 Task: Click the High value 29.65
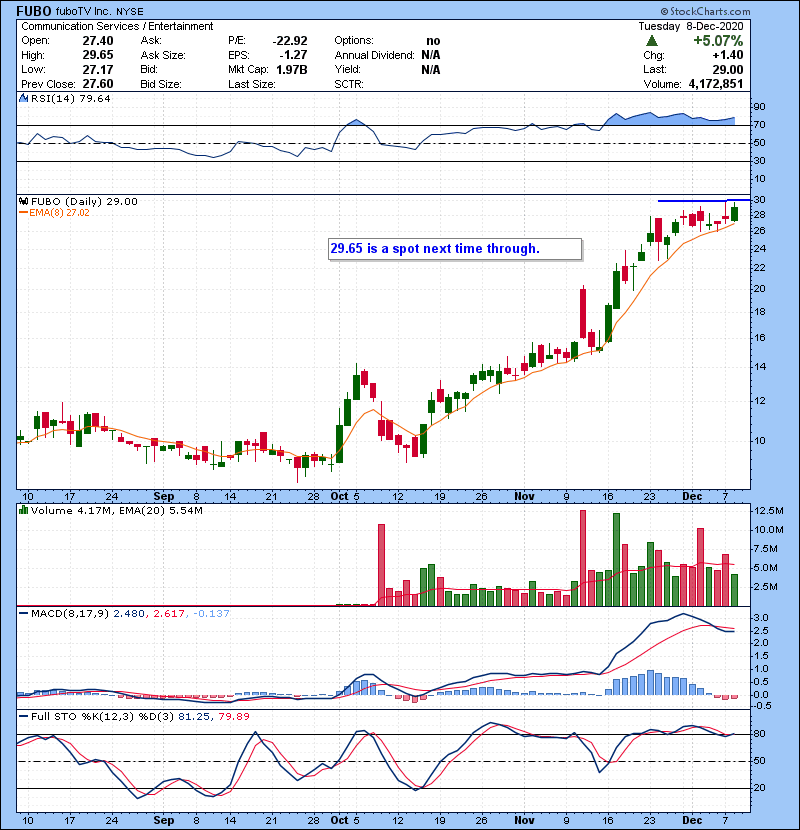coord(98,55)
